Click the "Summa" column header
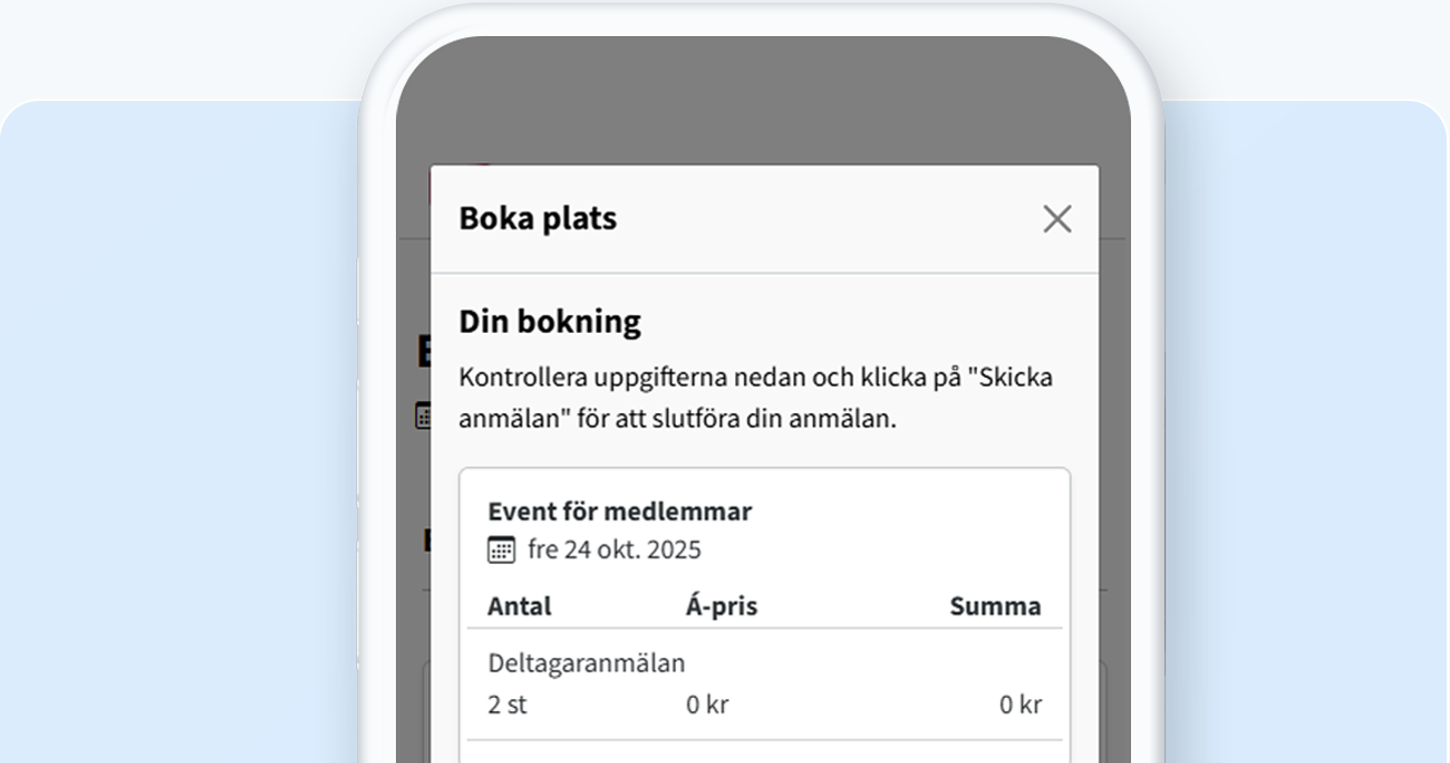This screenshot has width=1450, height=763. pyautogui.click(x=995, y=606)
